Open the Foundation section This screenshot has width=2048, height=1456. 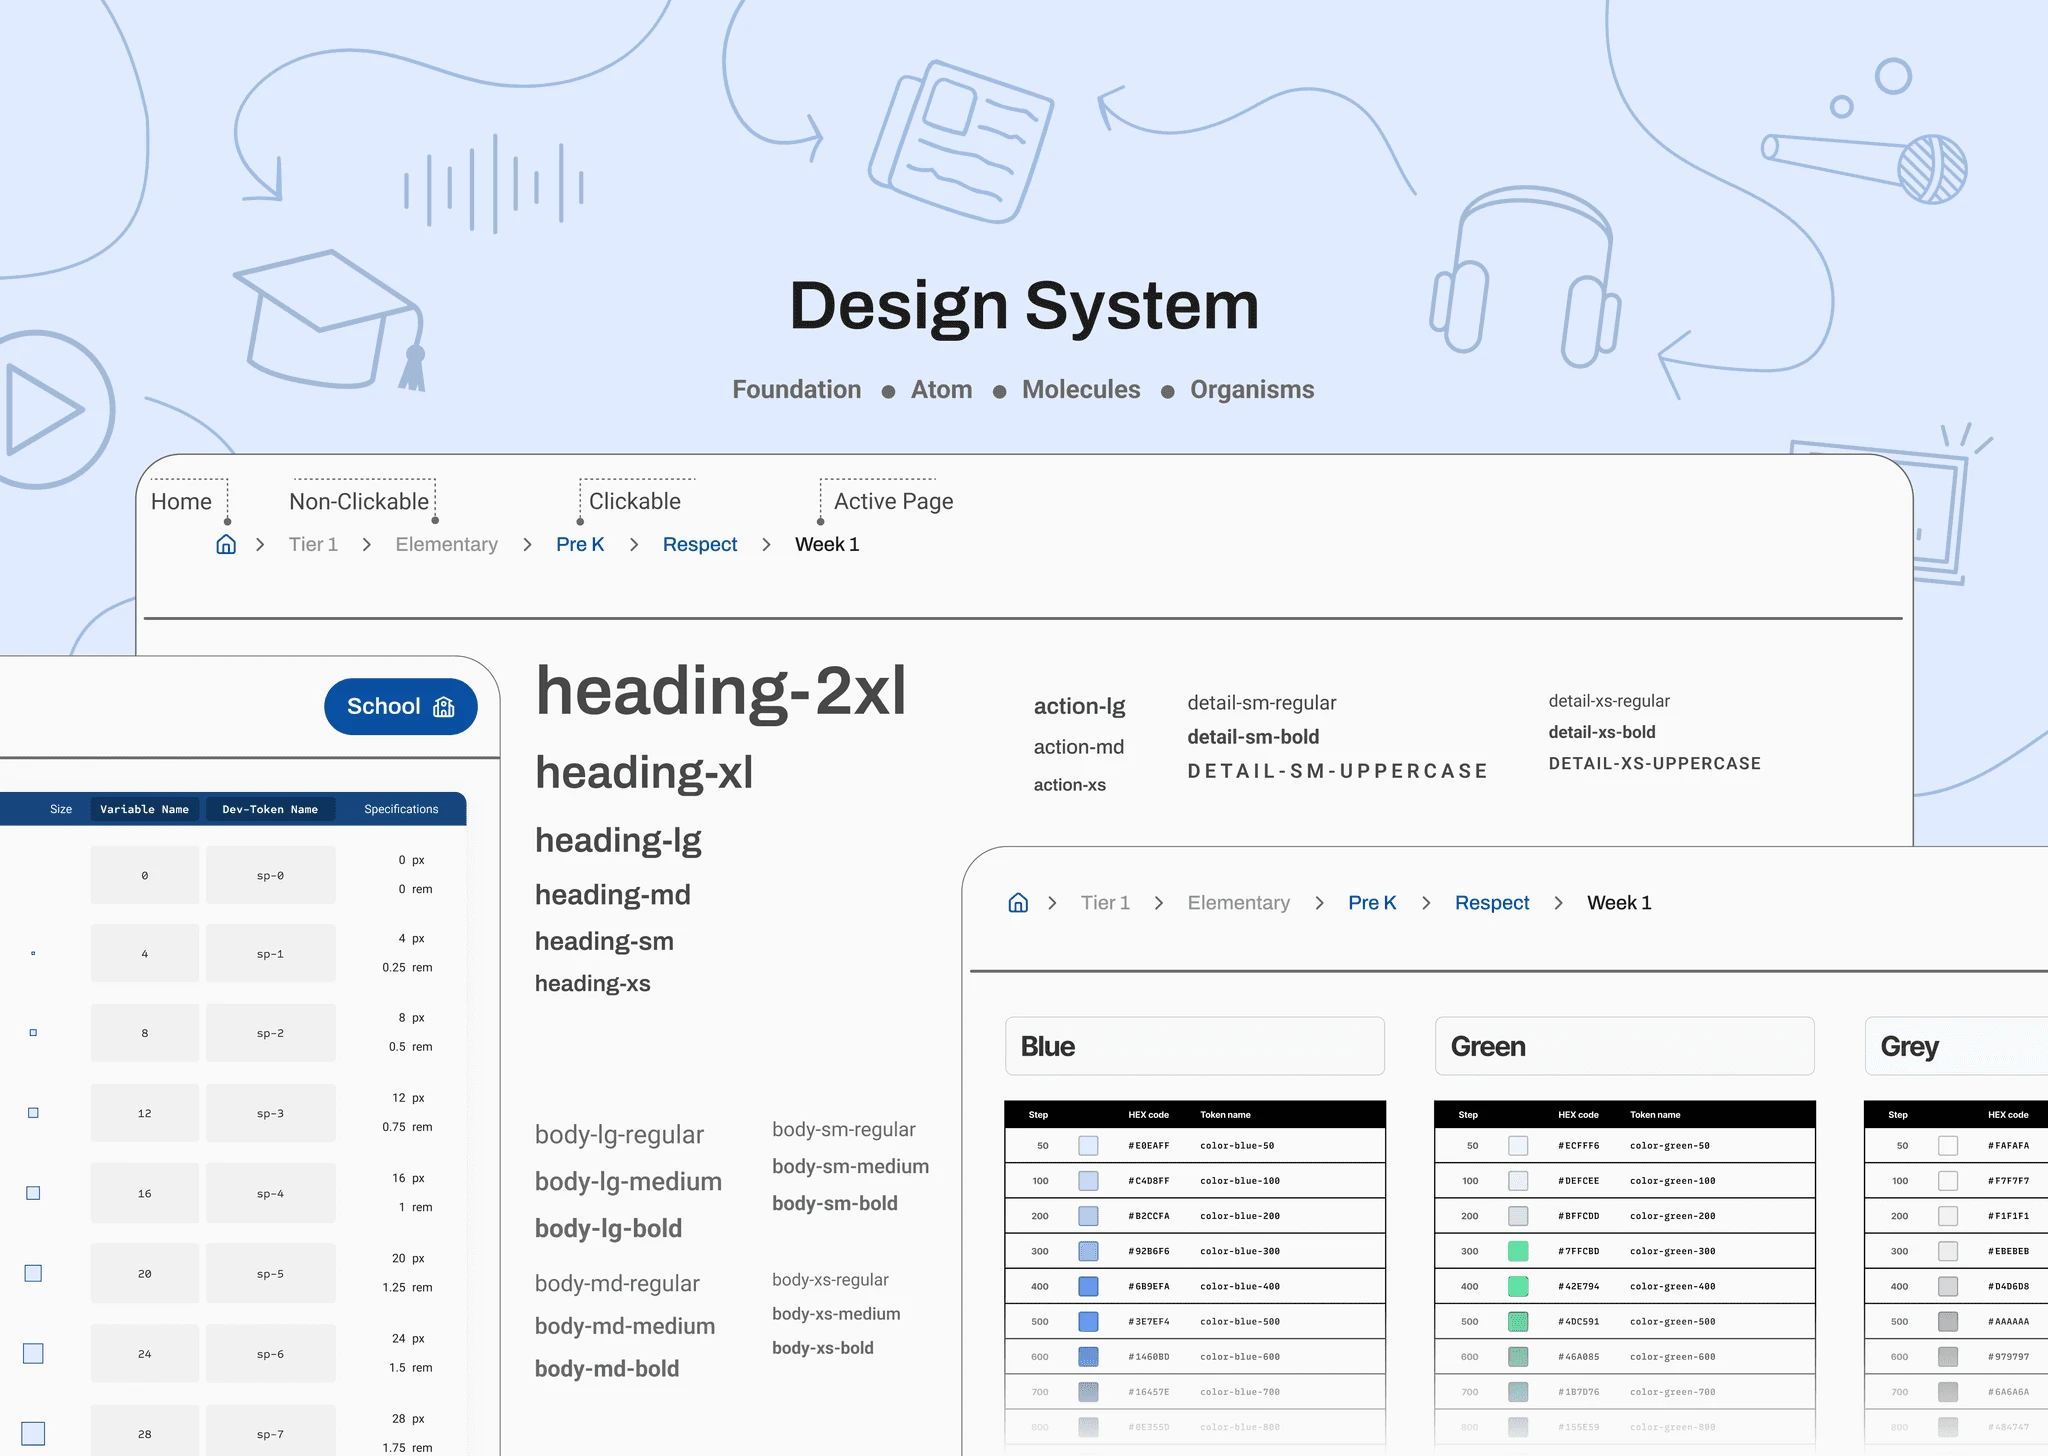pos(796,390)
